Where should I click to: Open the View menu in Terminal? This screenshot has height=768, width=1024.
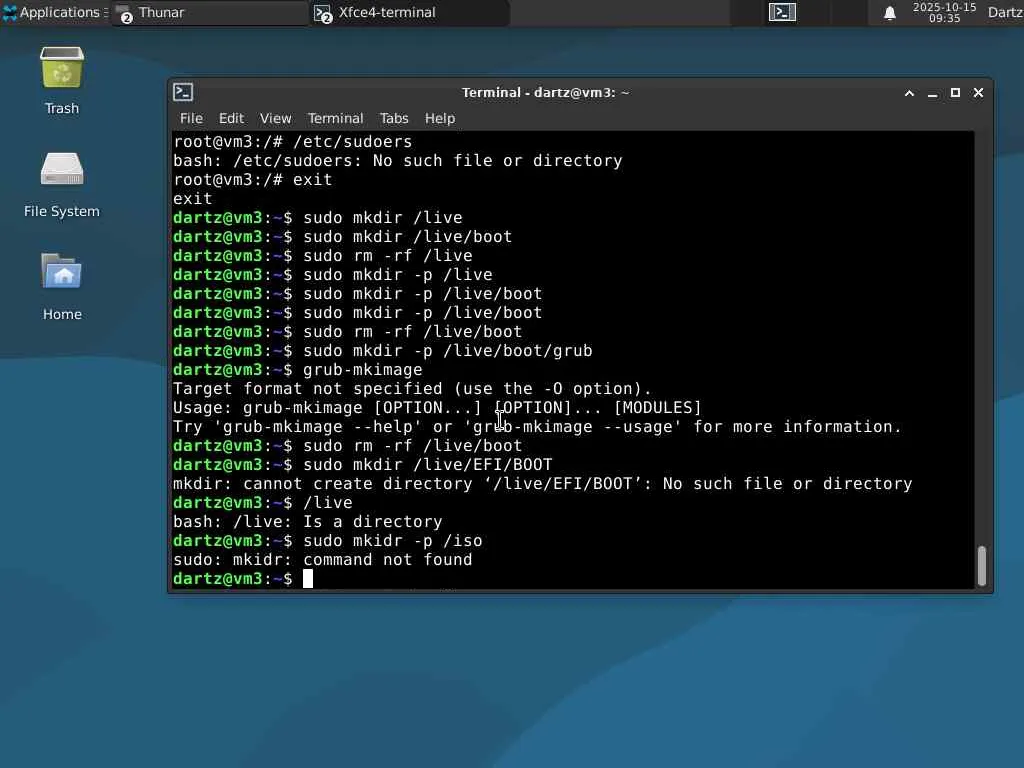[275, 118]
